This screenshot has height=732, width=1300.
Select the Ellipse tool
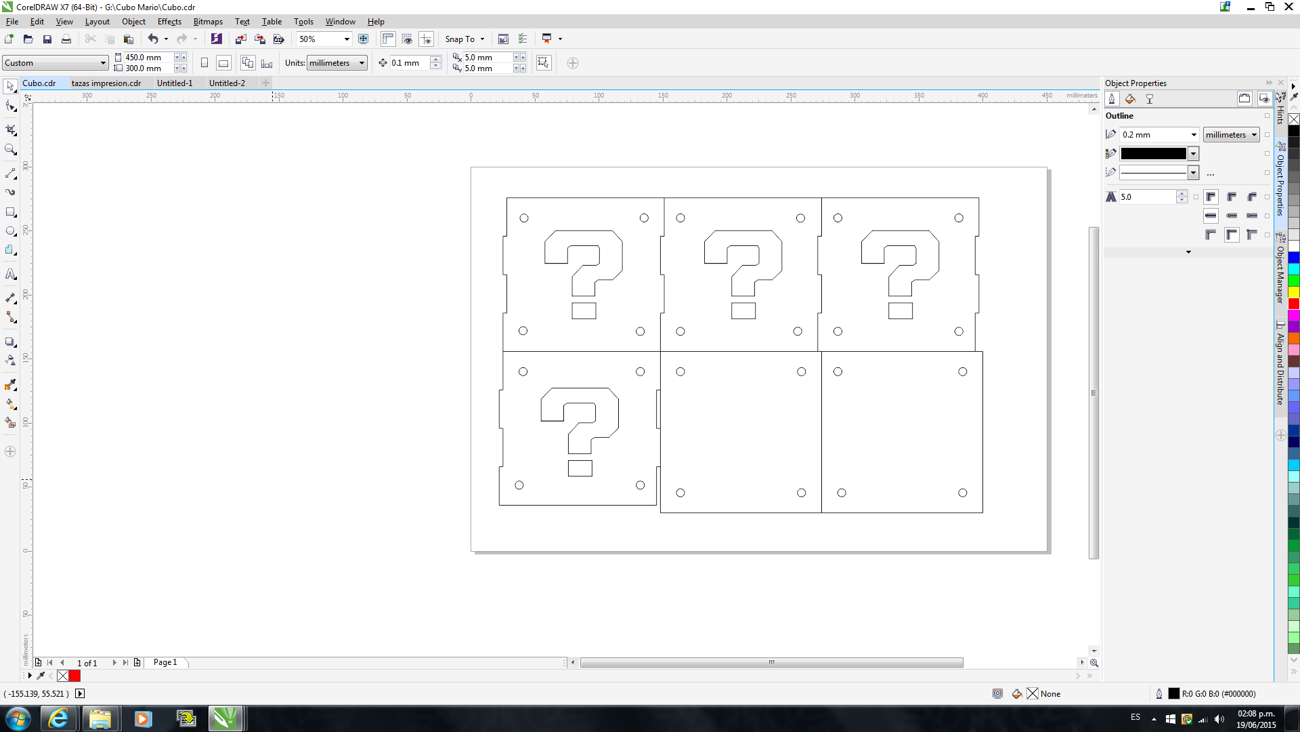[11, 231]
